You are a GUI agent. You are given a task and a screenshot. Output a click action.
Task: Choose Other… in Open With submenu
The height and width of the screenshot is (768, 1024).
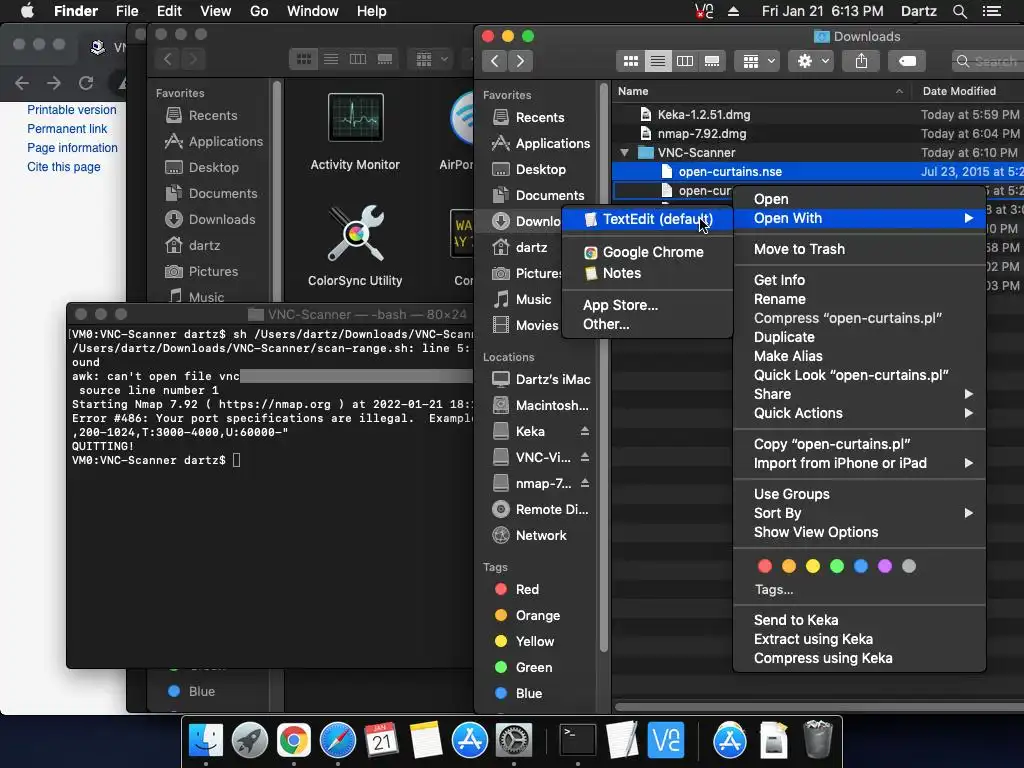647,324
